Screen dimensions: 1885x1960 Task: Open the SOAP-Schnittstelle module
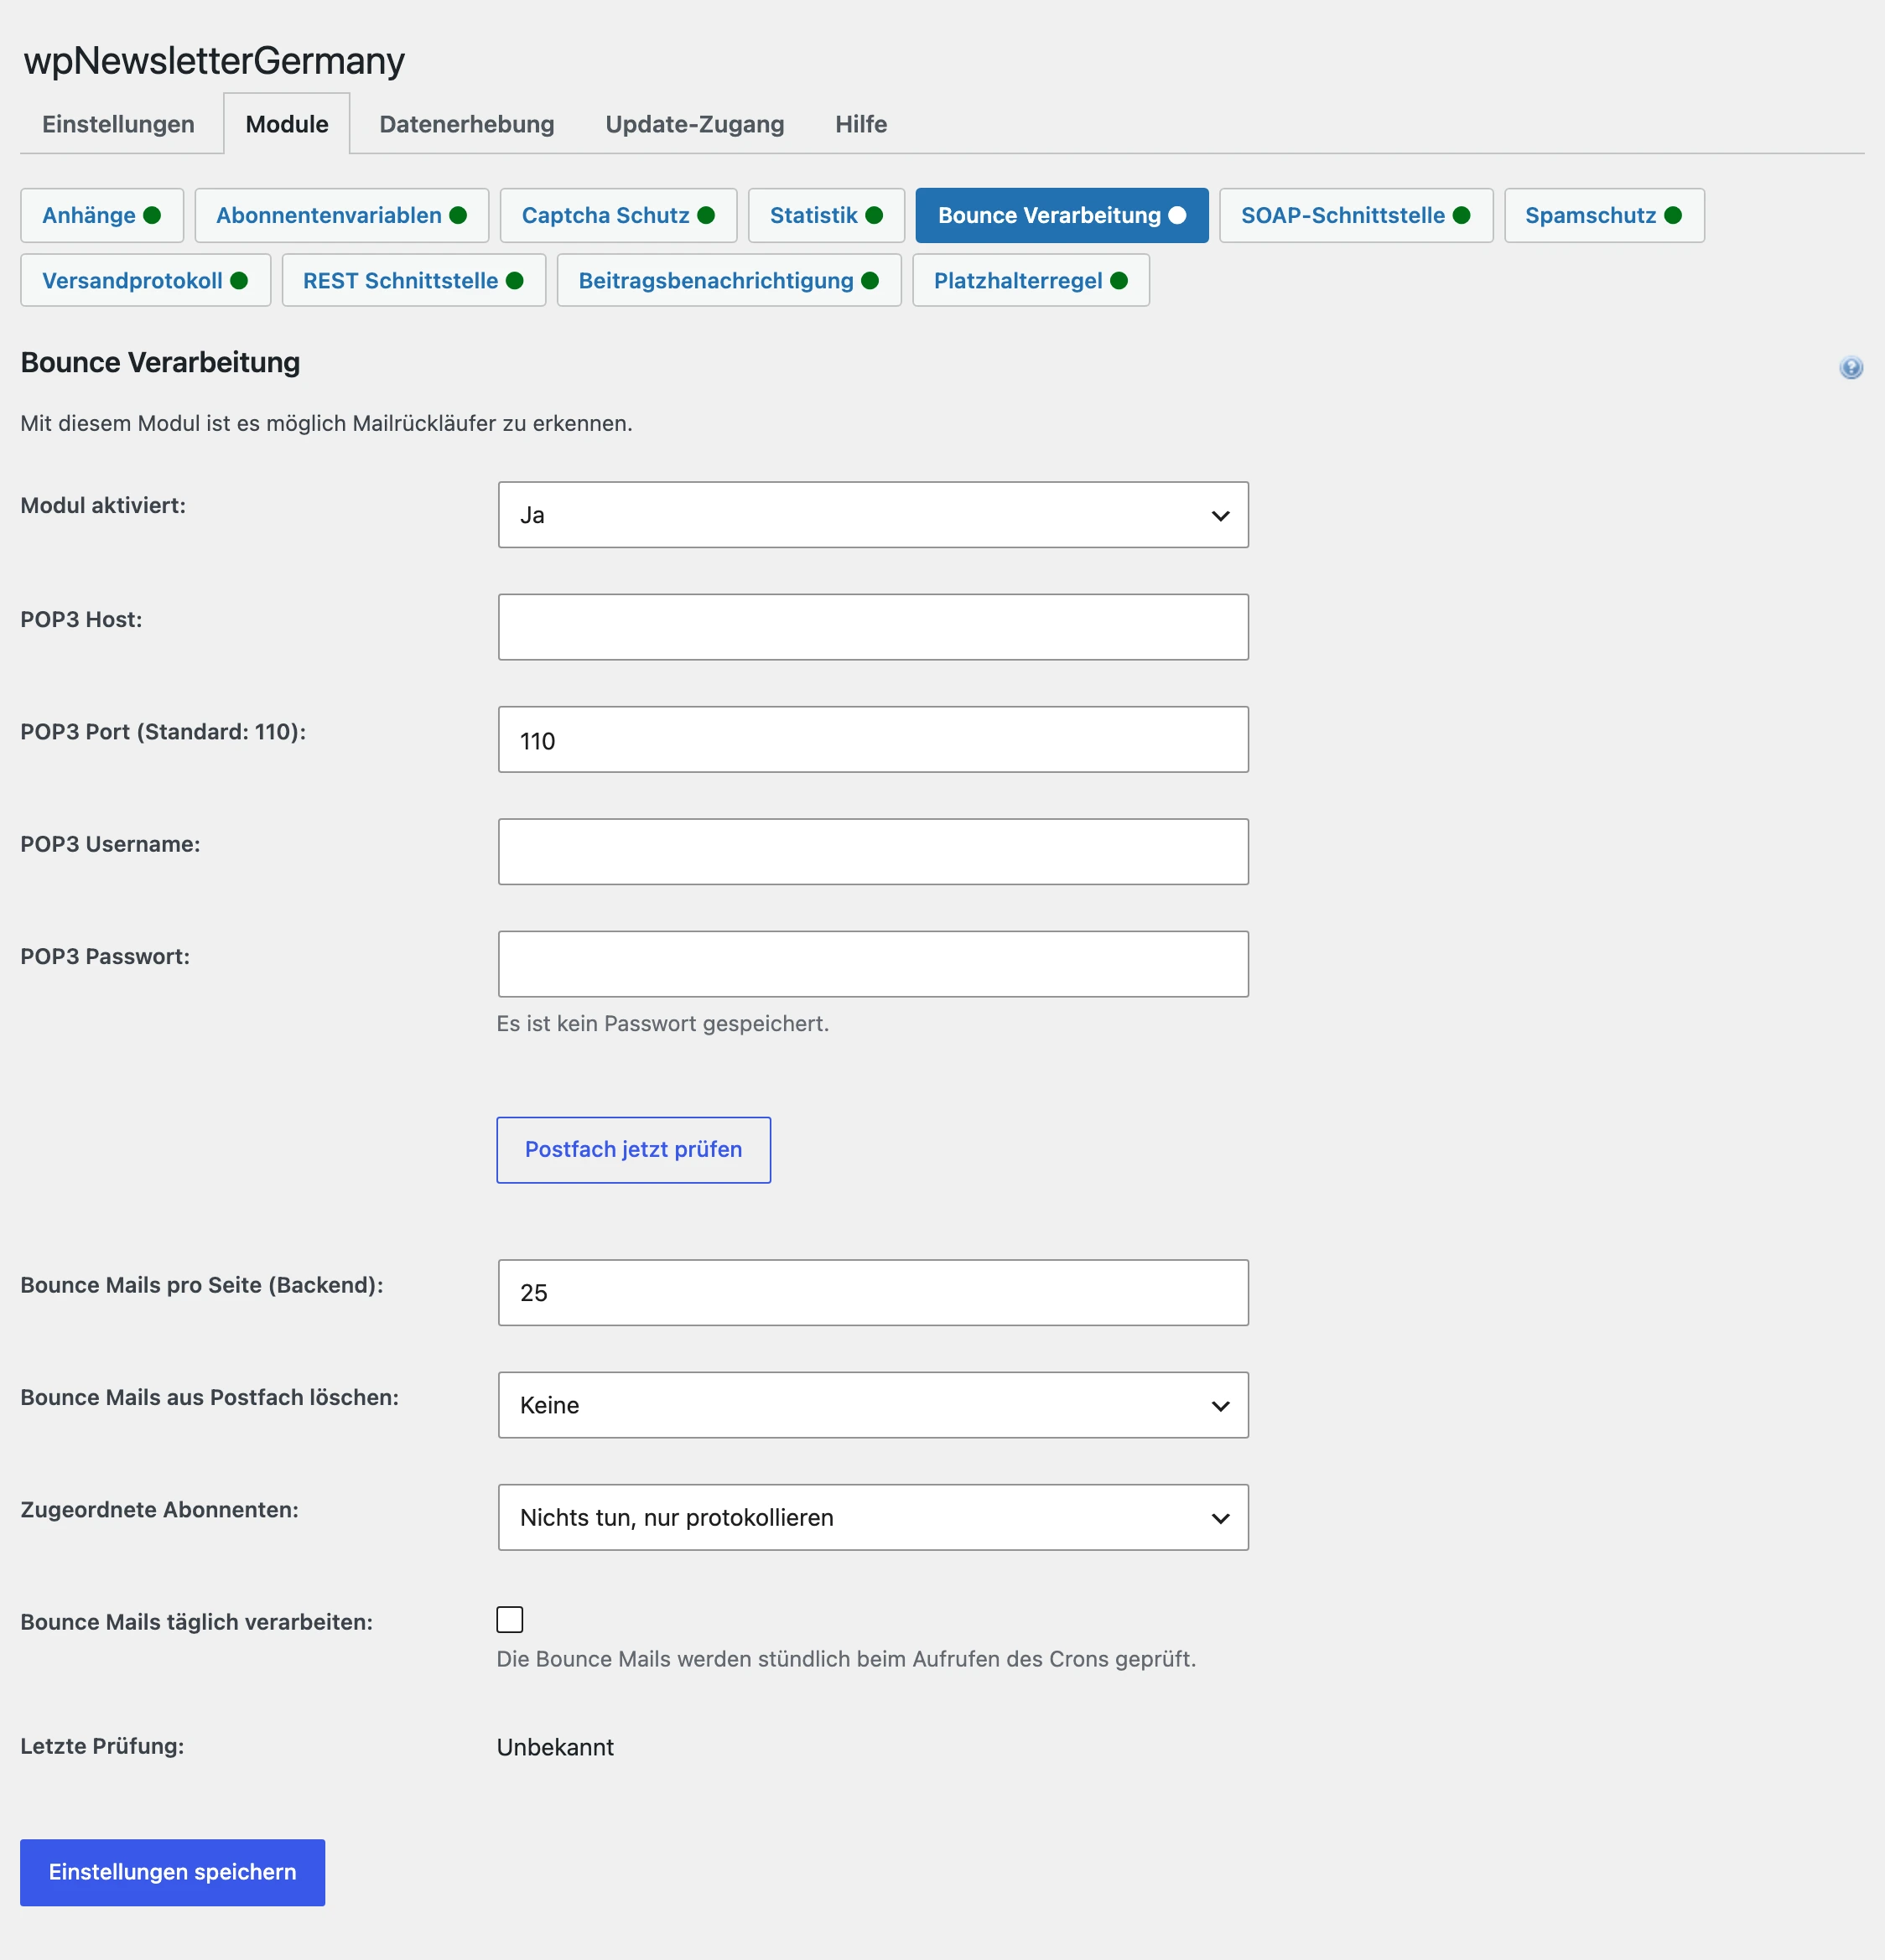click(x=1356, y=215)
